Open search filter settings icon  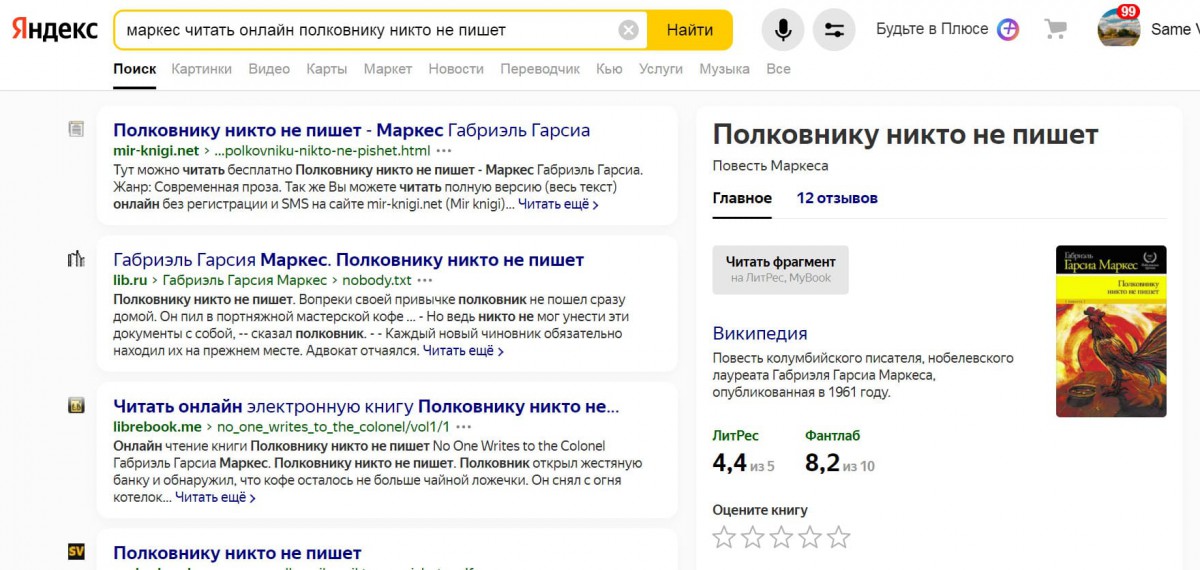[x=834, y=30]
